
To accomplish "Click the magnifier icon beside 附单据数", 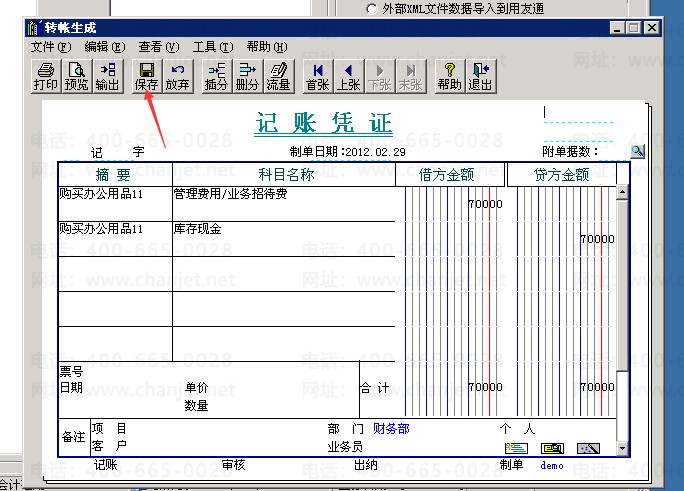I will (x=637, y=151).
